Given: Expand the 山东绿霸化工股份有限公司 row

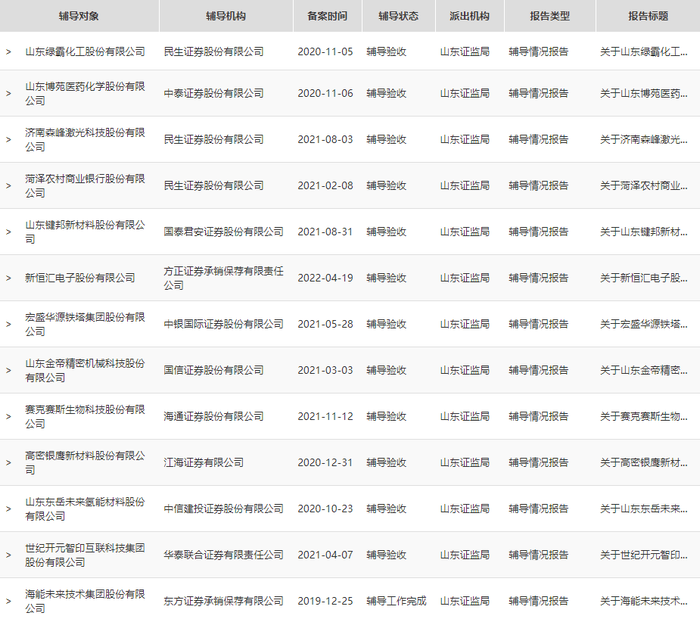Looking at the screenshot, I should (8, 52).
